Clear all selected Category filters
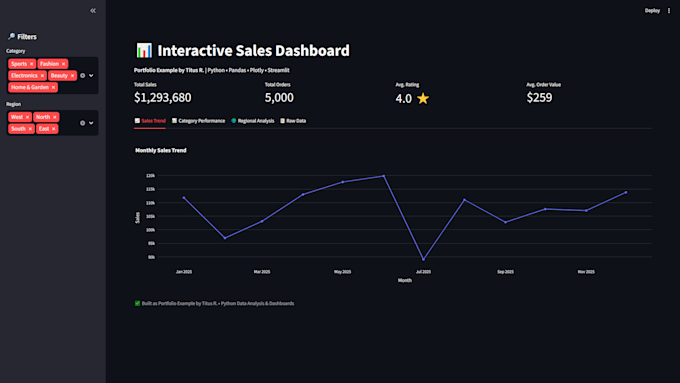The height and width of the screenshot is (383, 680). (x=82, y=75)
